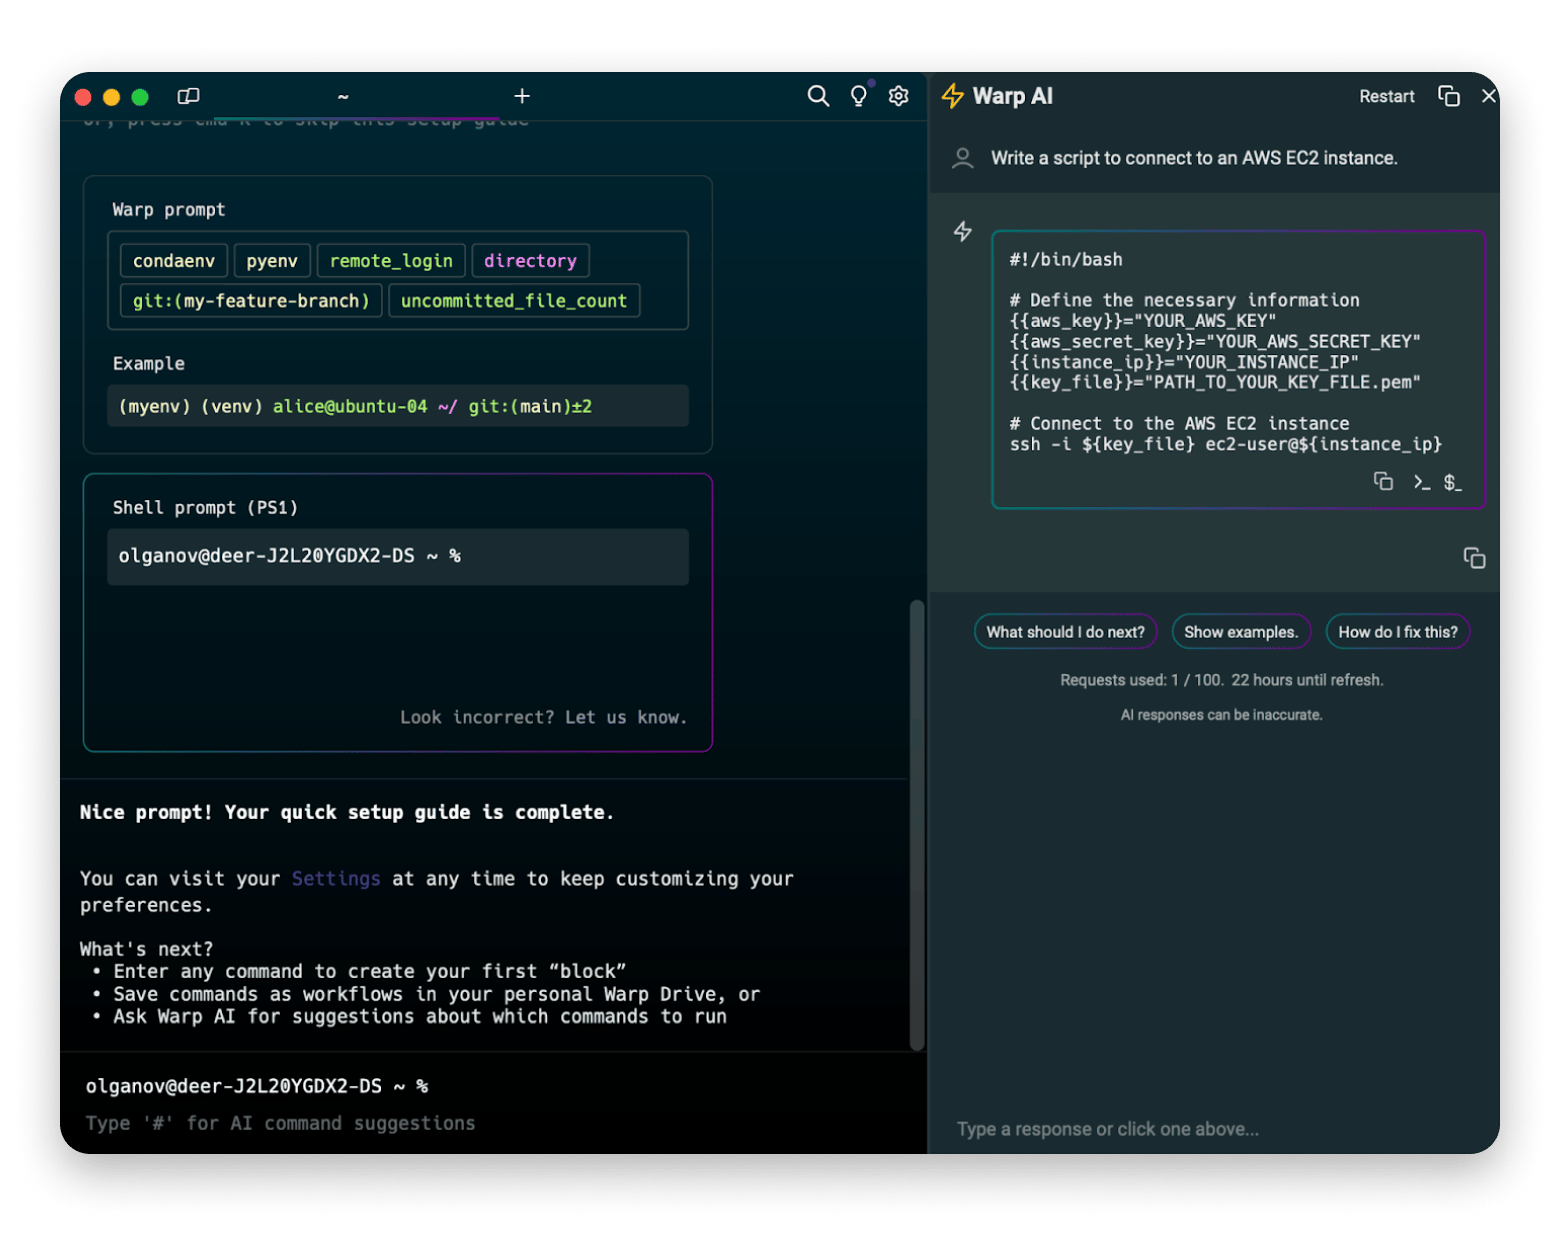Click 'What should I do next?' suggestion

click(1066, 632)
